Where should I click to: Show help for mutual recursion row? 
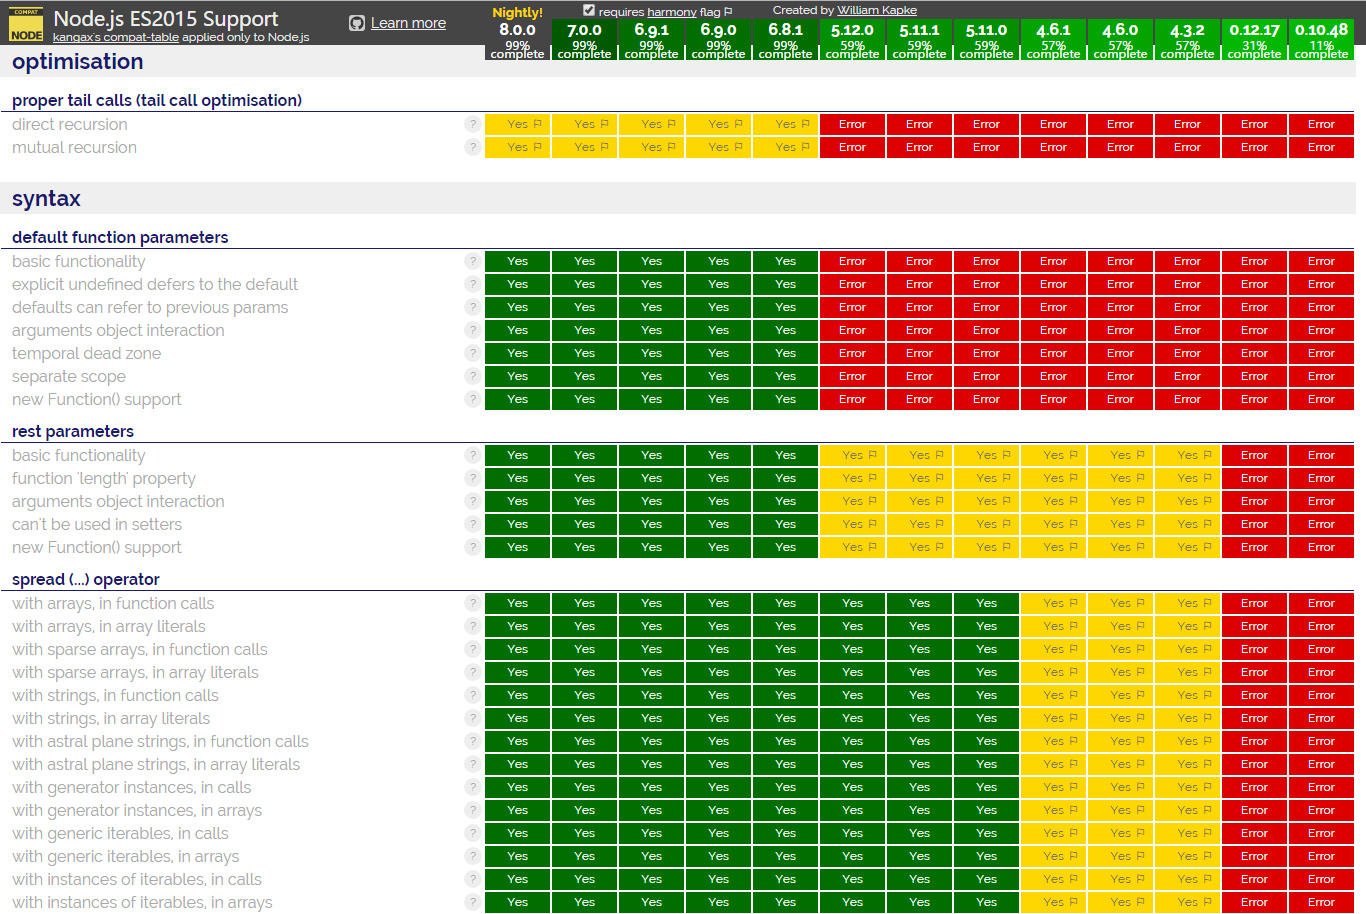point(472,147)
